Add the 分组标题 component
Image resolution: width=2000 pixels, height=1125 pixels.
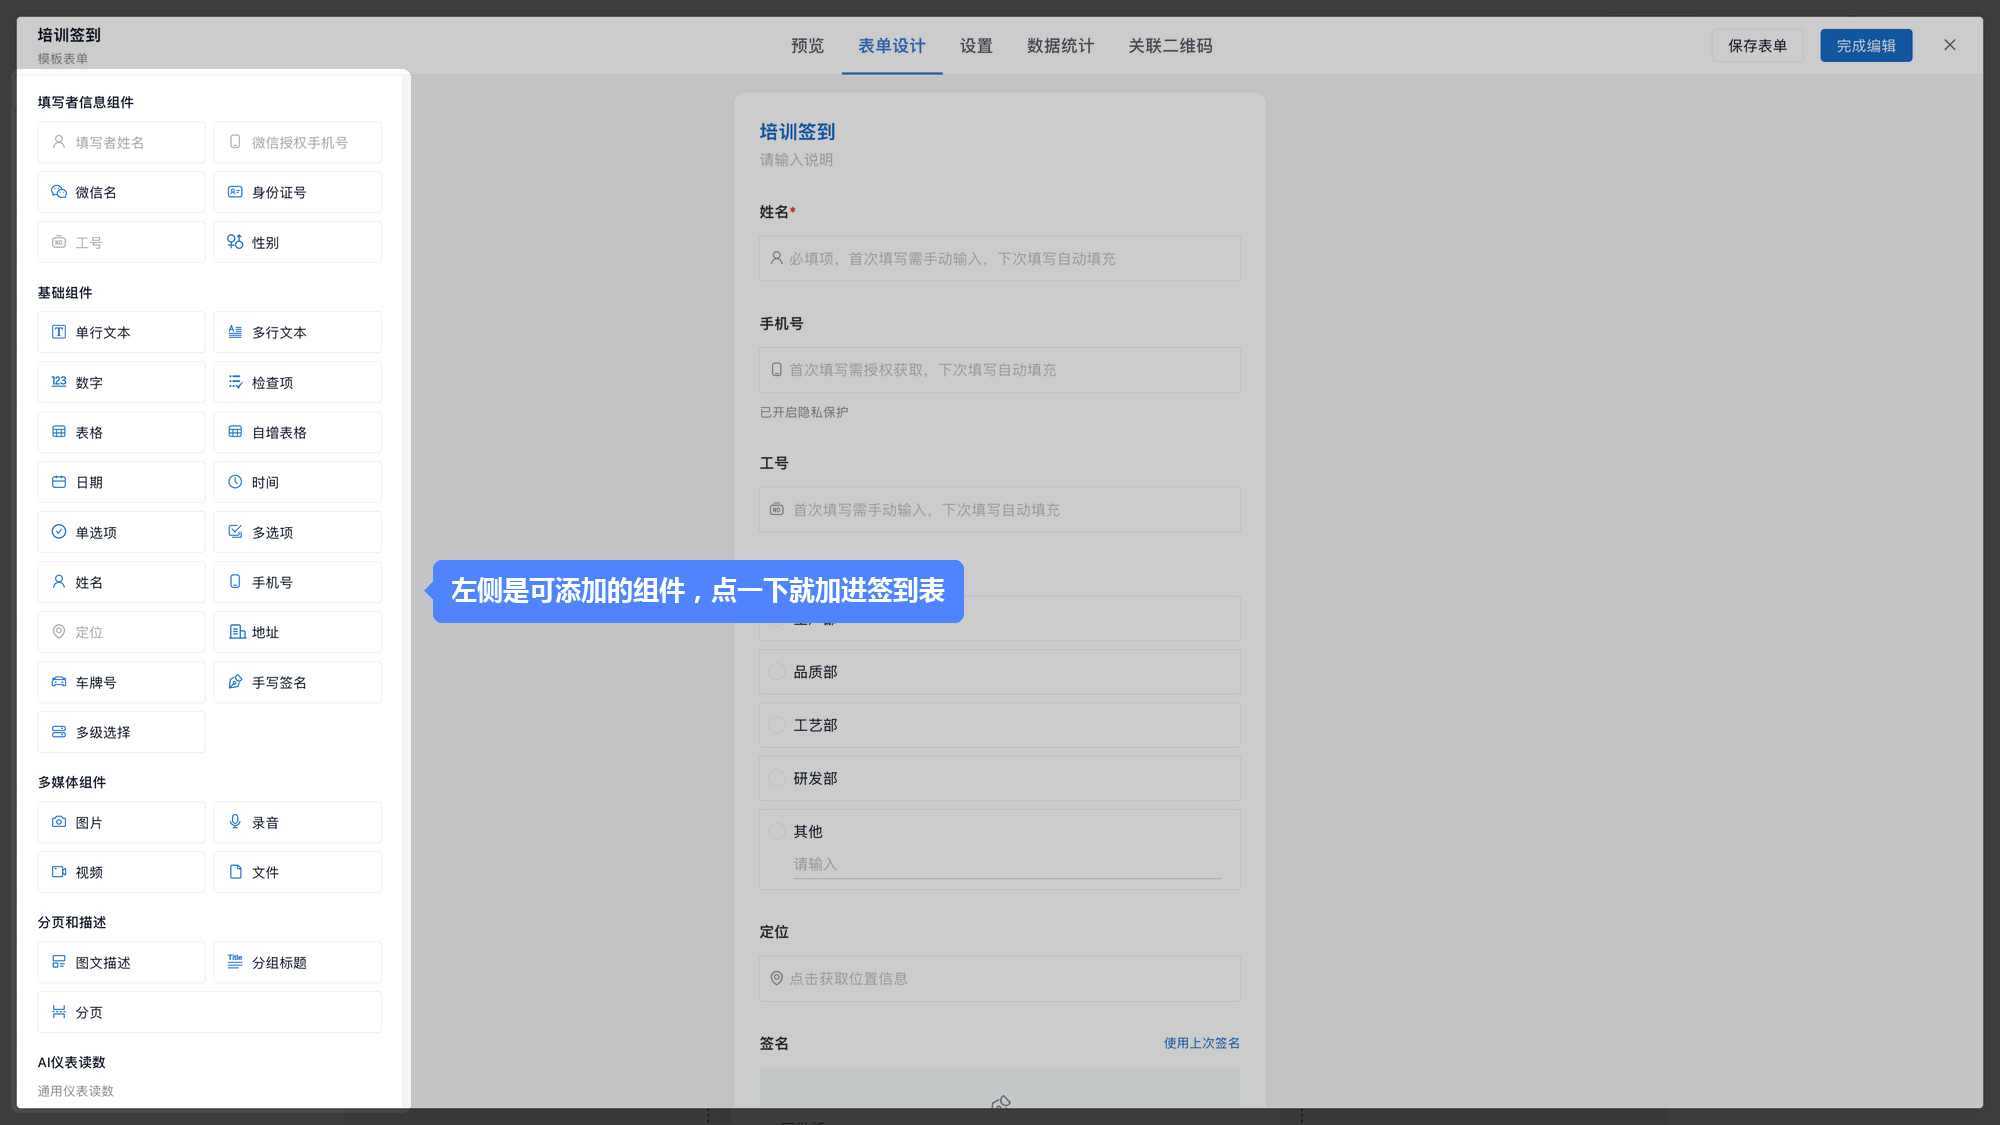tap(297, 962)
